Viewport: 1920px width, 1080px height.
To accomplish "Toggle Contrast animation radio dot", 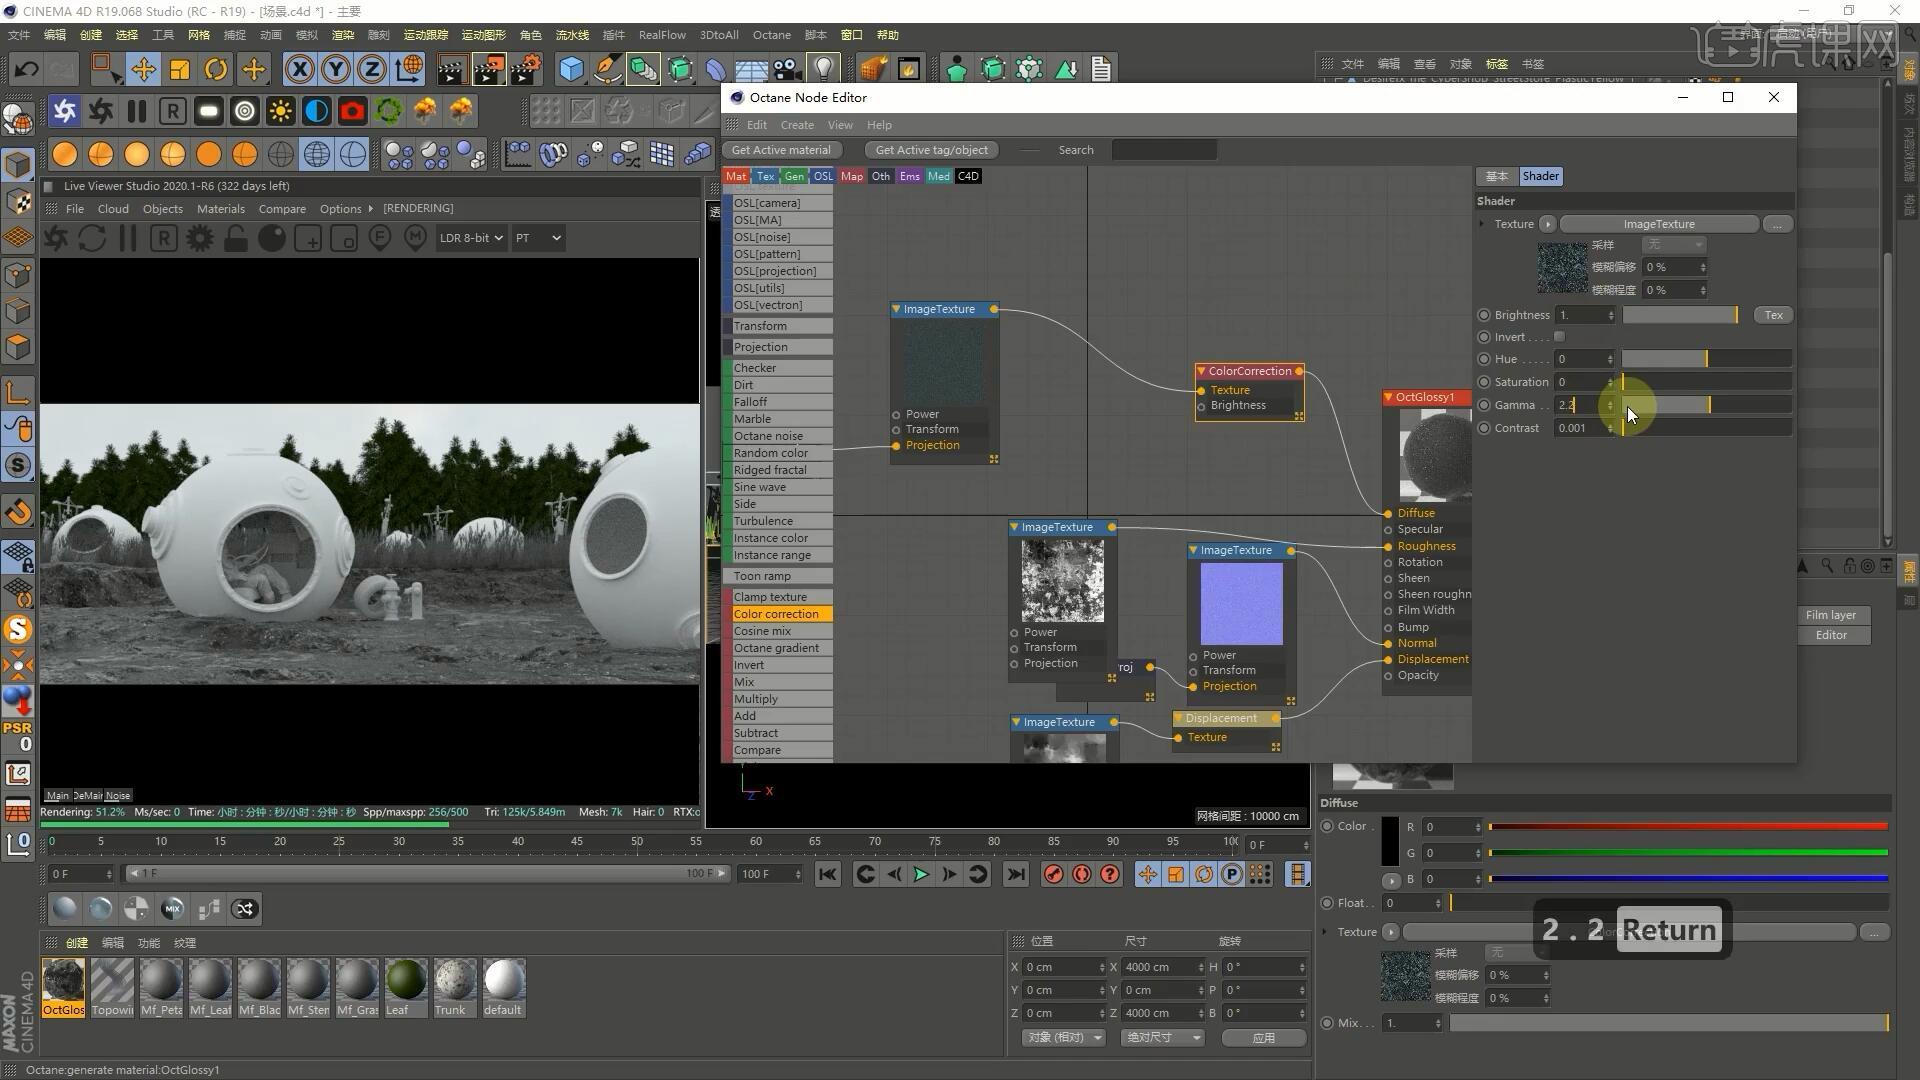I will click(x=1484, y=428).
